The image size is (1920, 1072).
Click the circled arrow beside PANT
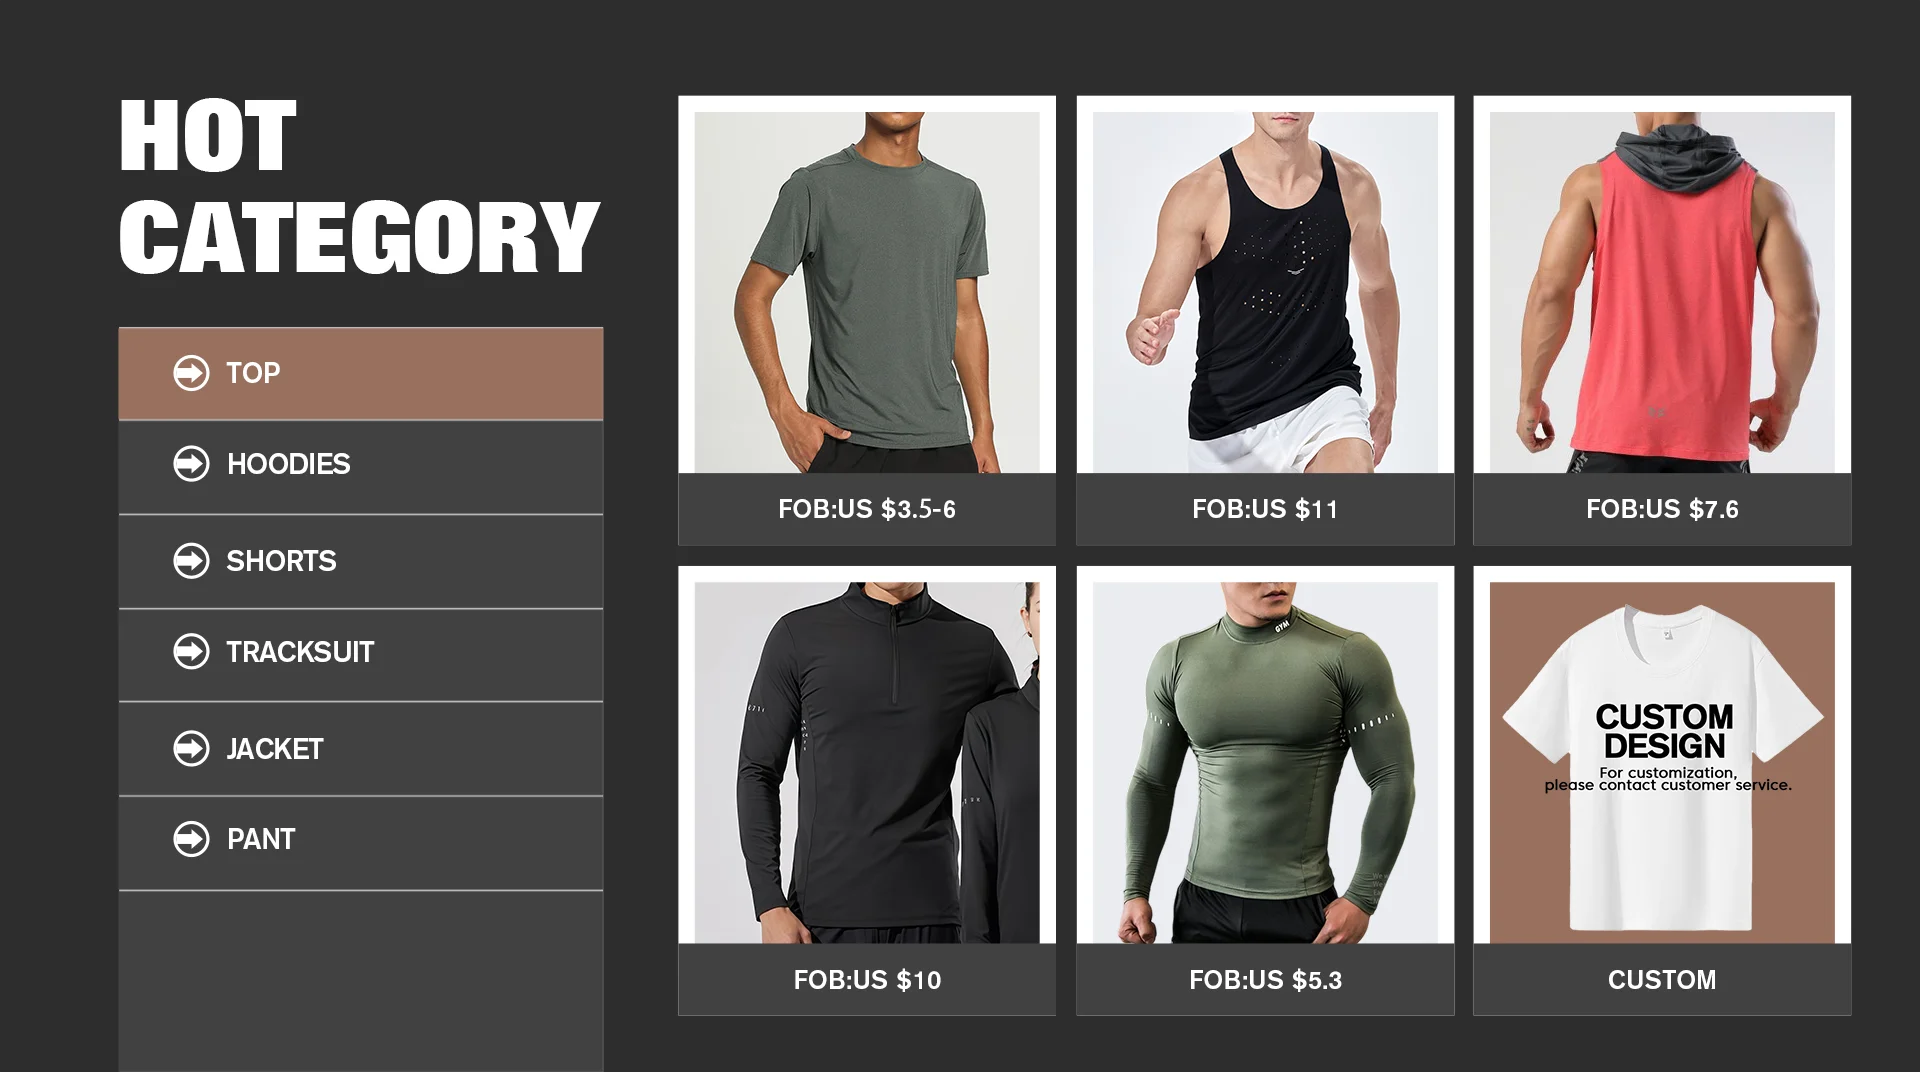(191, 839)
